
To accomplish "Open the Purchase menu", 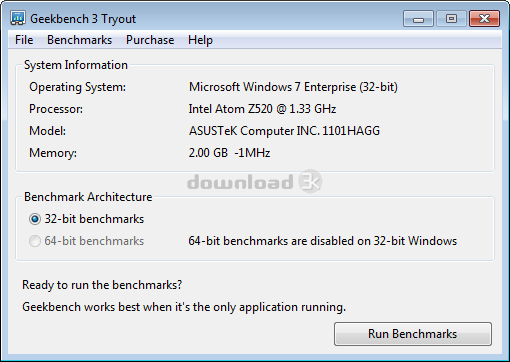I will point(150,40).
